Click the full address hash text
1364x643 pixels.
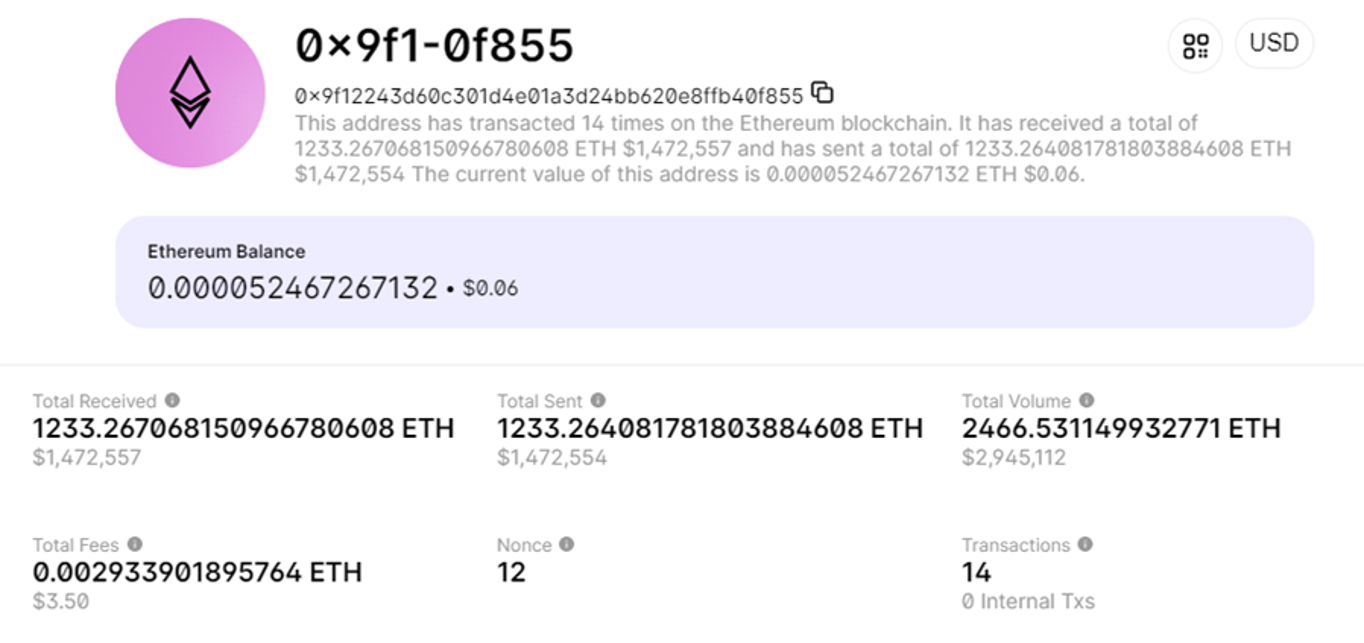click(x=549, y=96)
